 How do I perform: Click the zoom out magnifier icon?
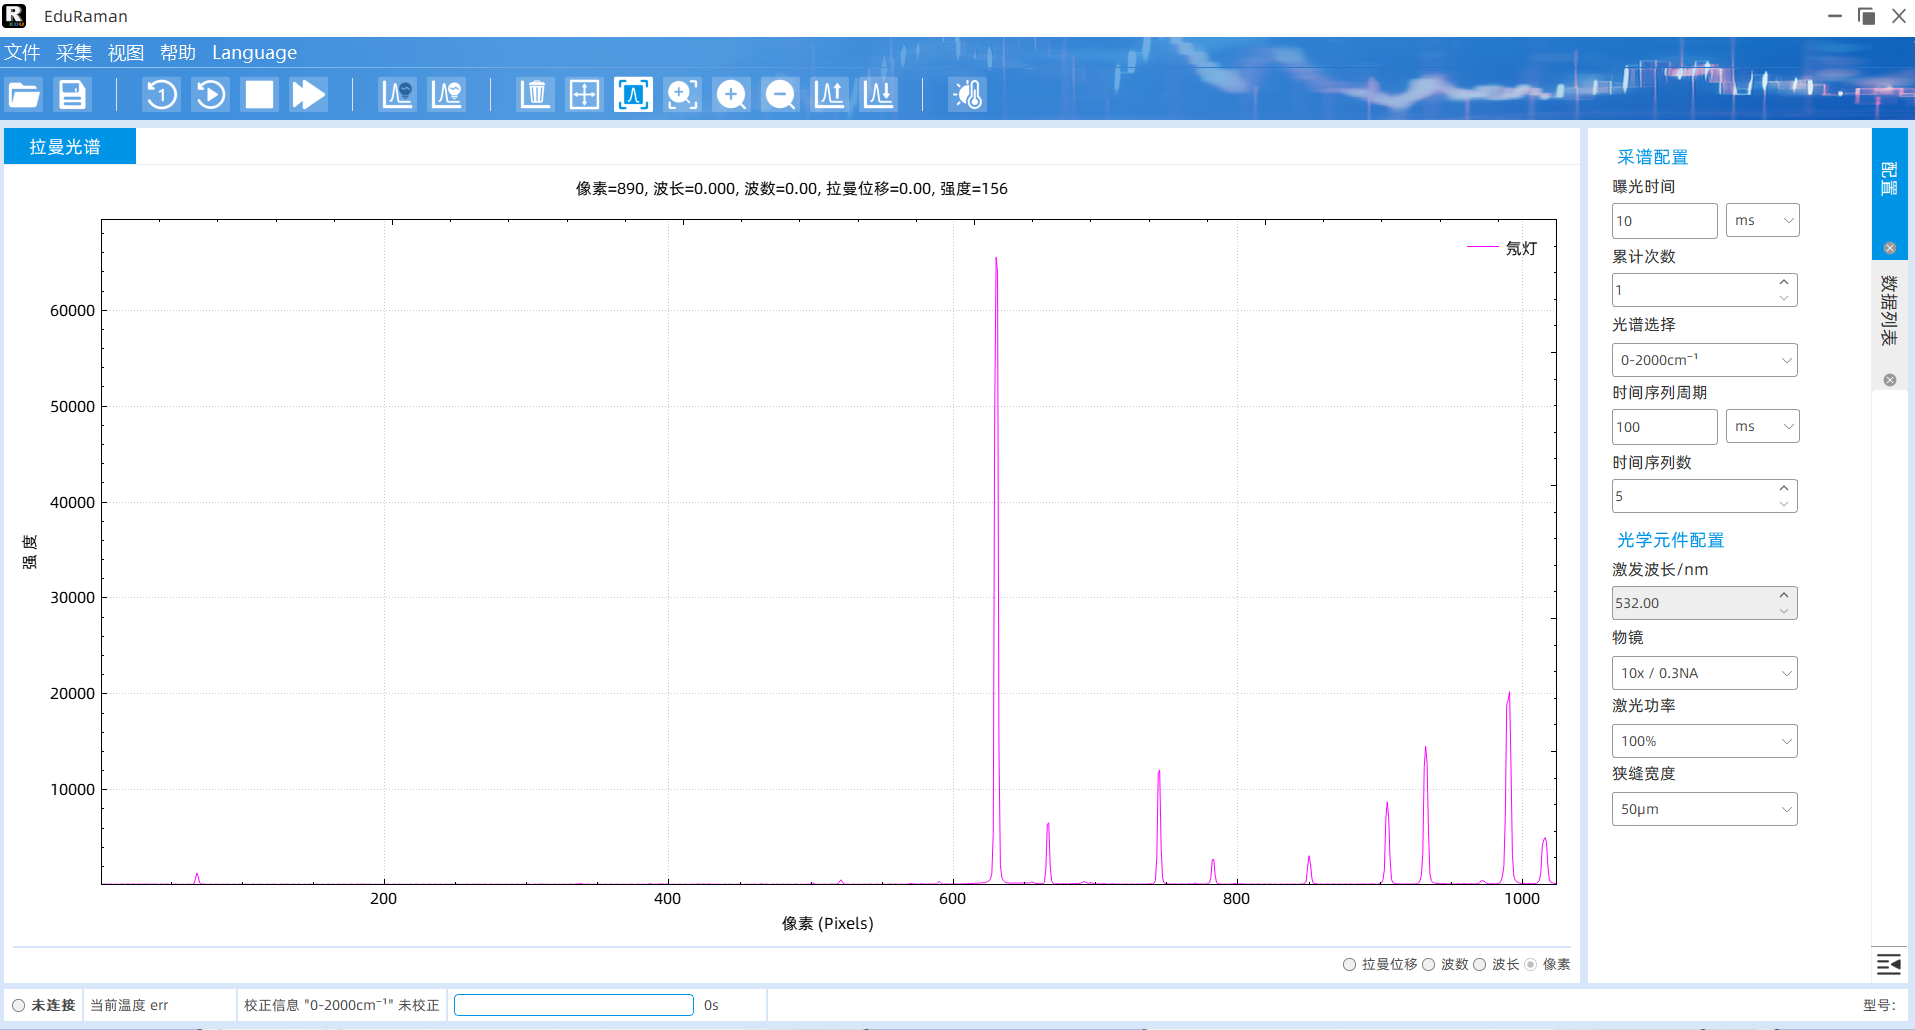click(x=780, y=95)
